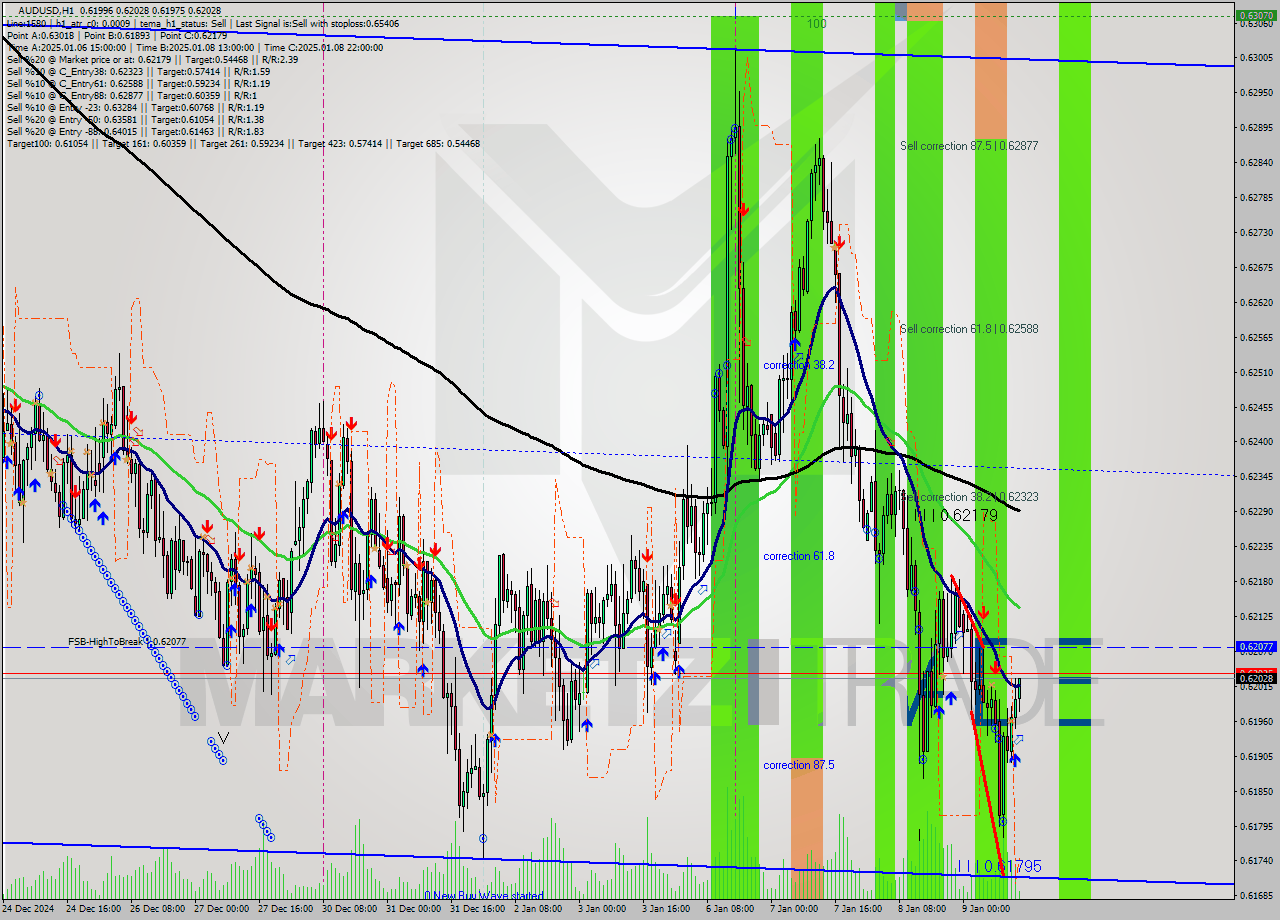The height and width of the screenshot is (920, 1280).
Task: Click the 0.61740 price axis value
Action: tap(1255, 861)
